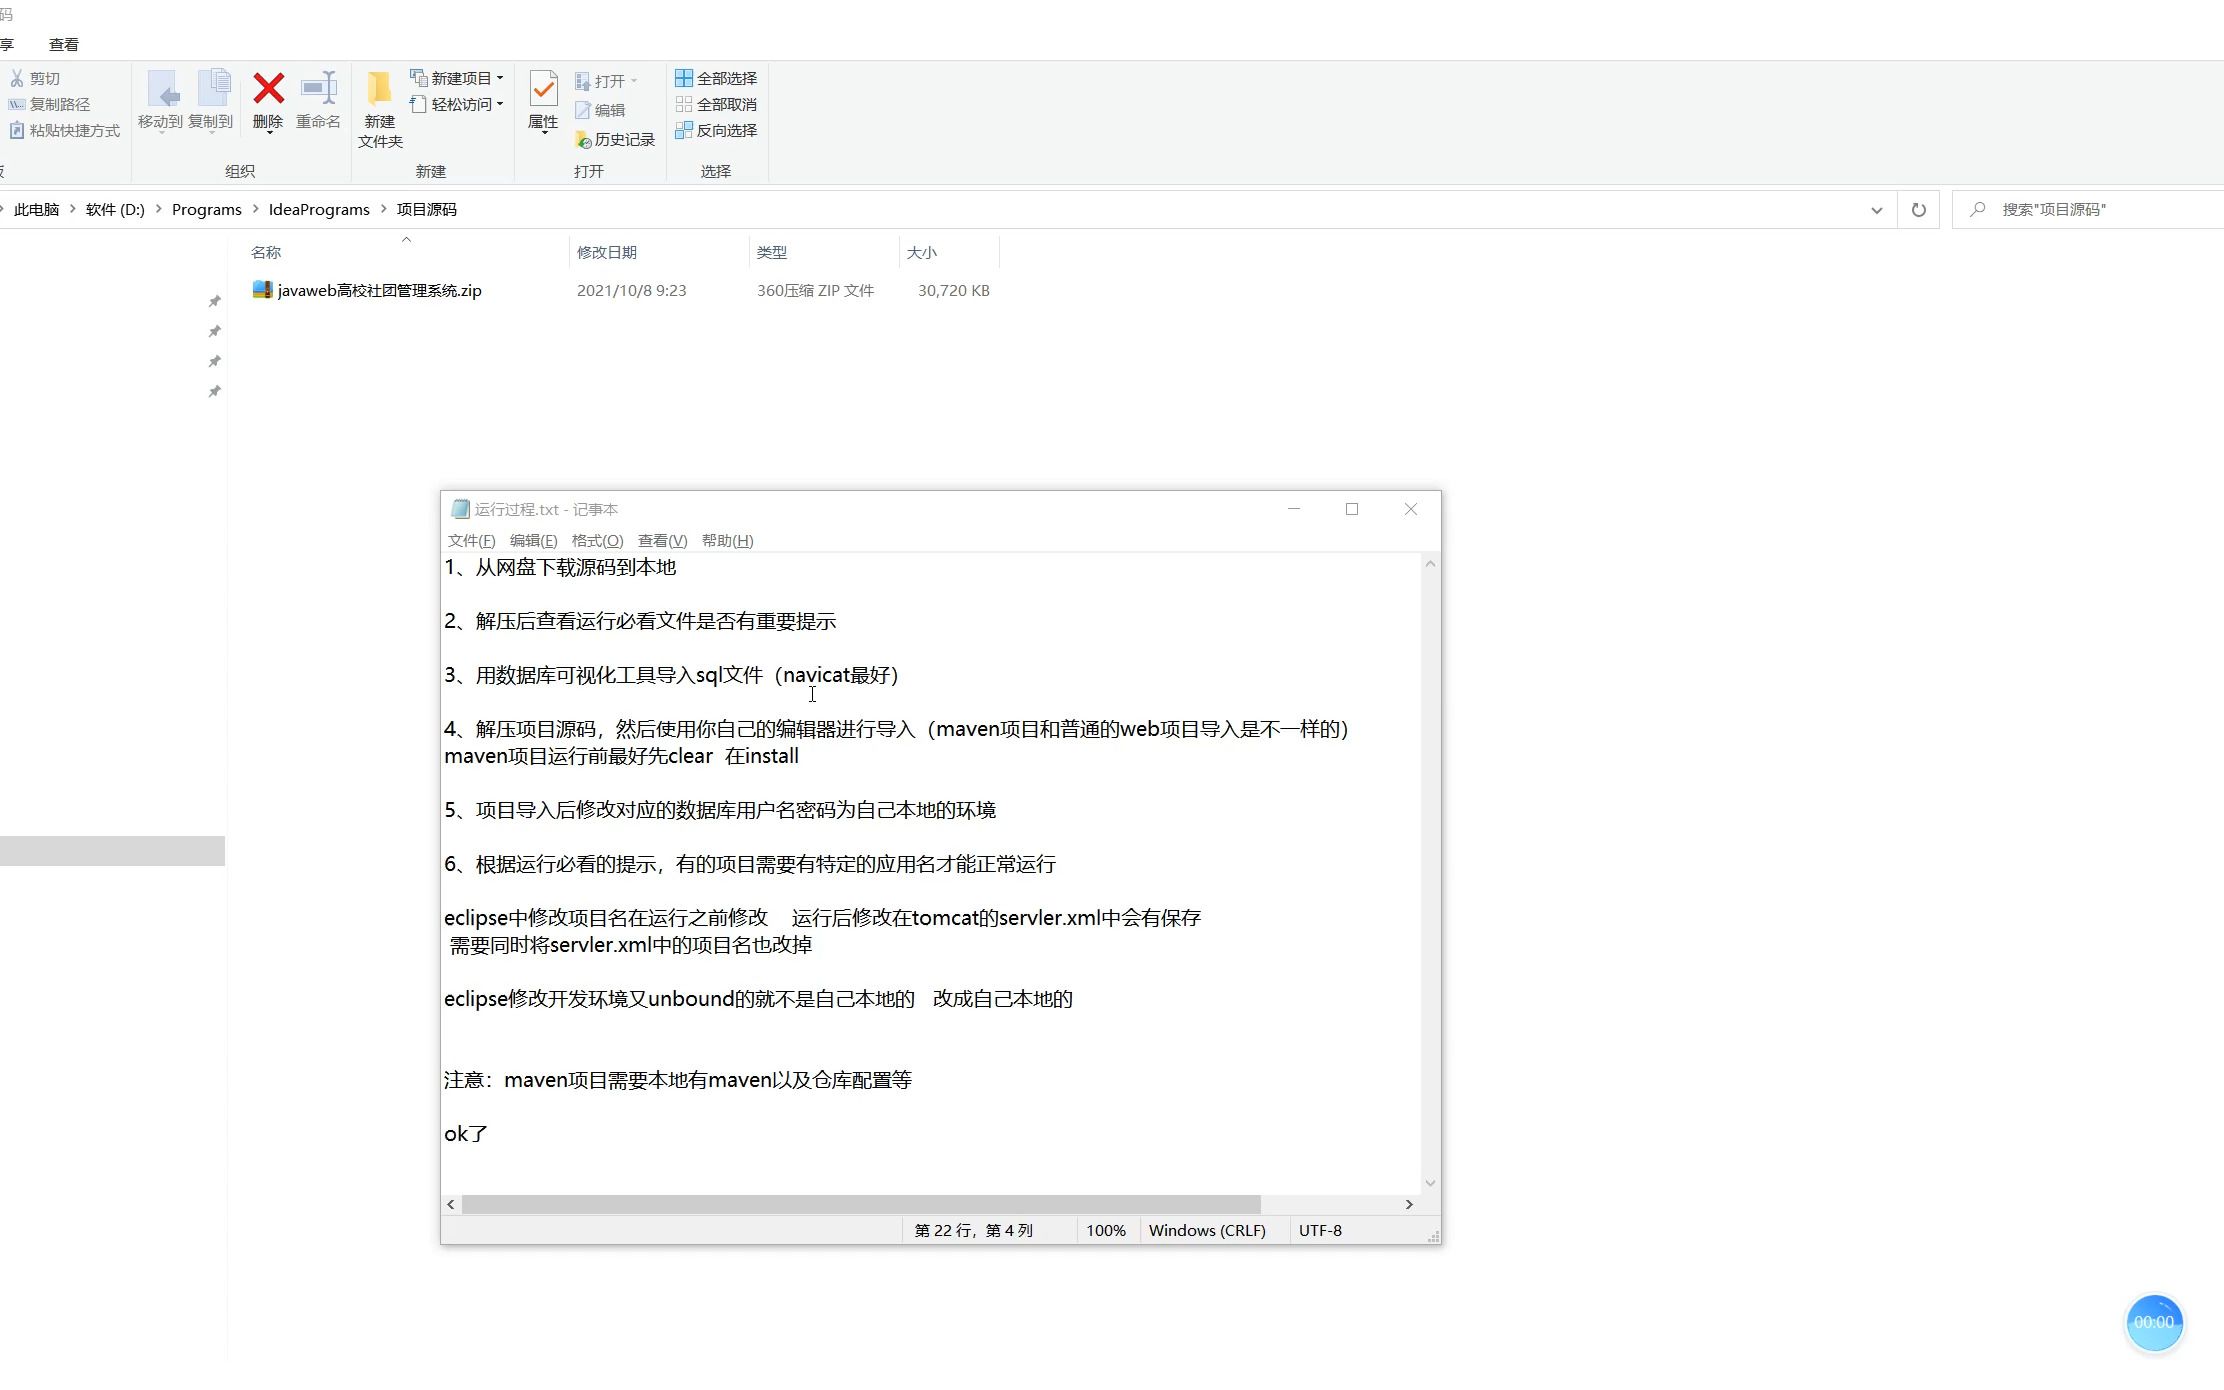Click the first quick access pin icon

(214, 301)
